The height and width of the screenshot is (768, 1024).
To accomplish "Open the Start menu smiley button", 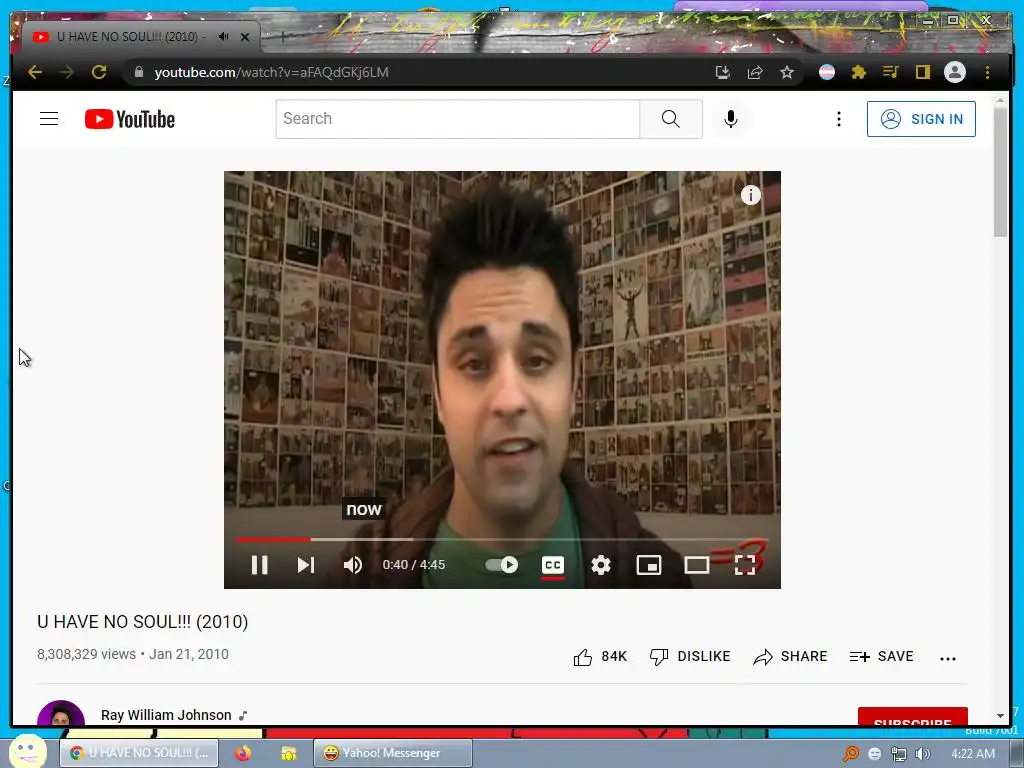I will tap(27, 752).
